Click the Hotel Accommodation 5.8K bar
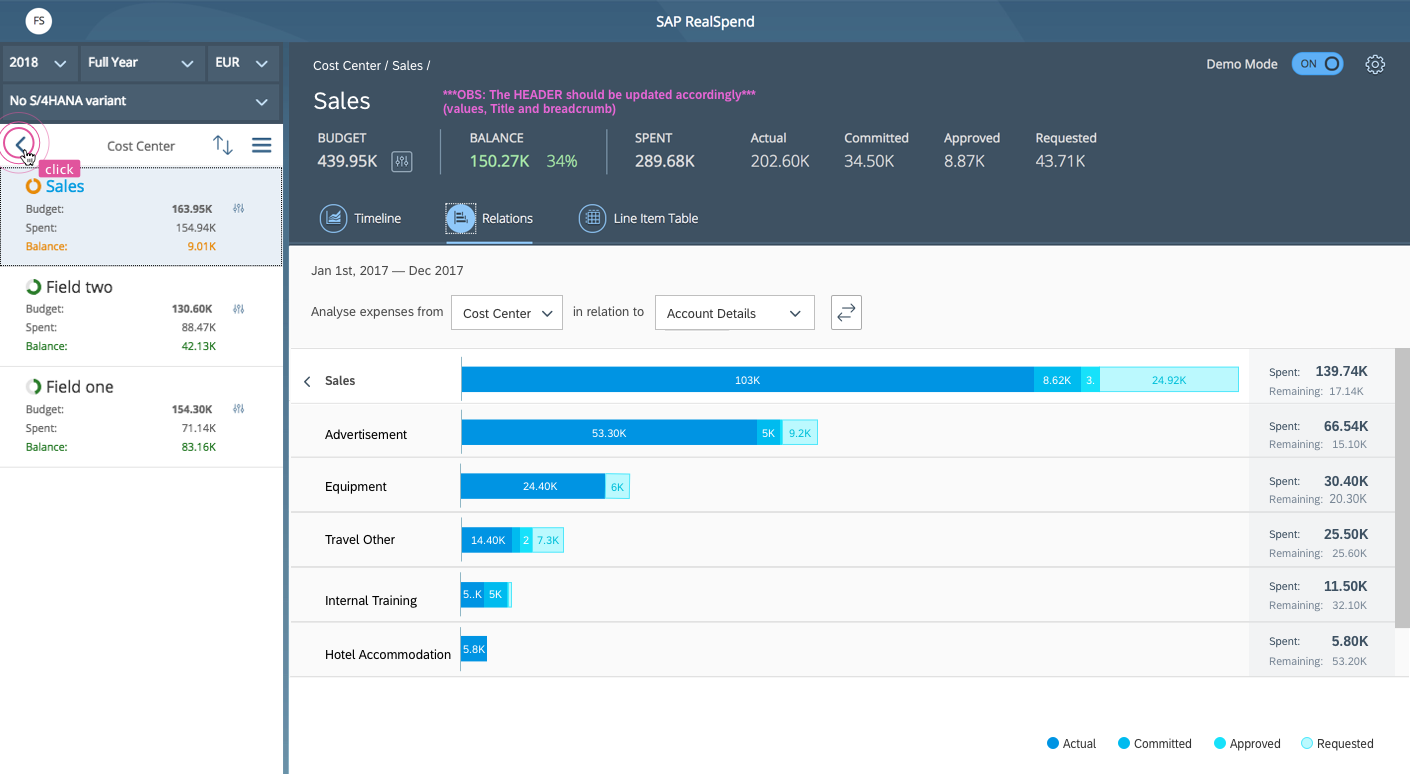Viewport: 1410px width, 774px height. point(474,649)
